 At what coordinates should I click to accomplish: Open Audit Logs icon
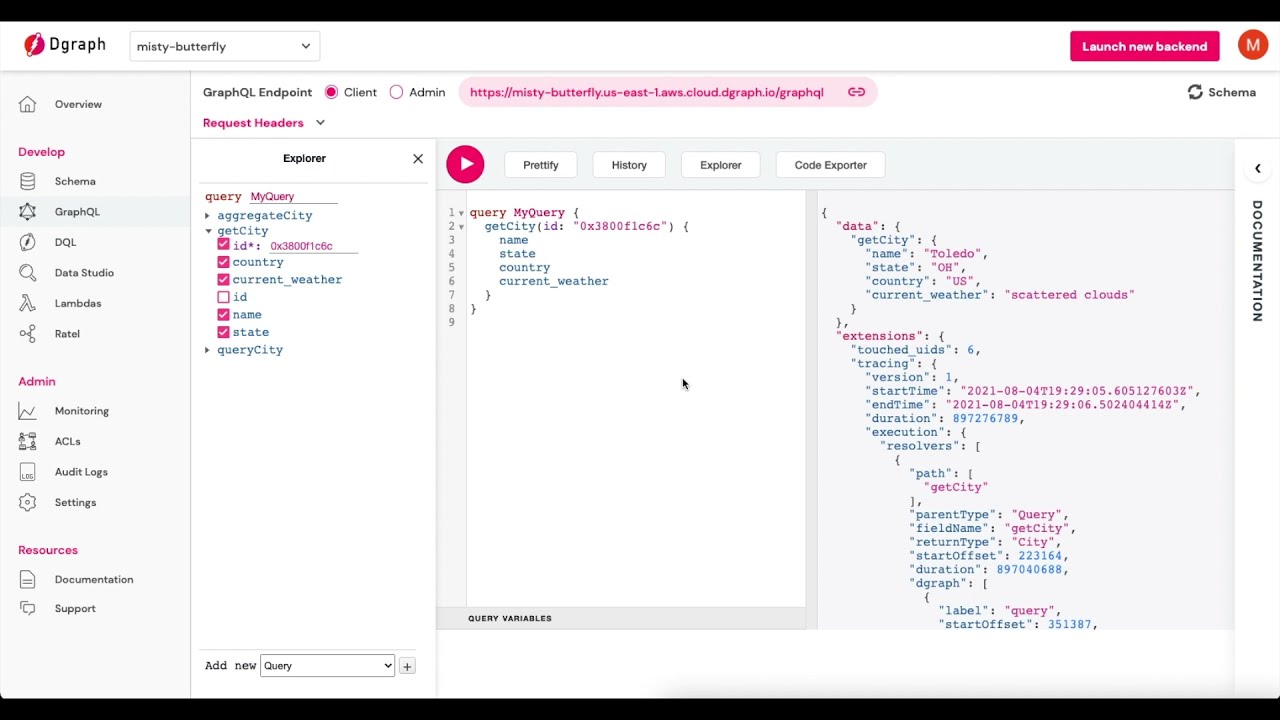click(x=27, y=472)
